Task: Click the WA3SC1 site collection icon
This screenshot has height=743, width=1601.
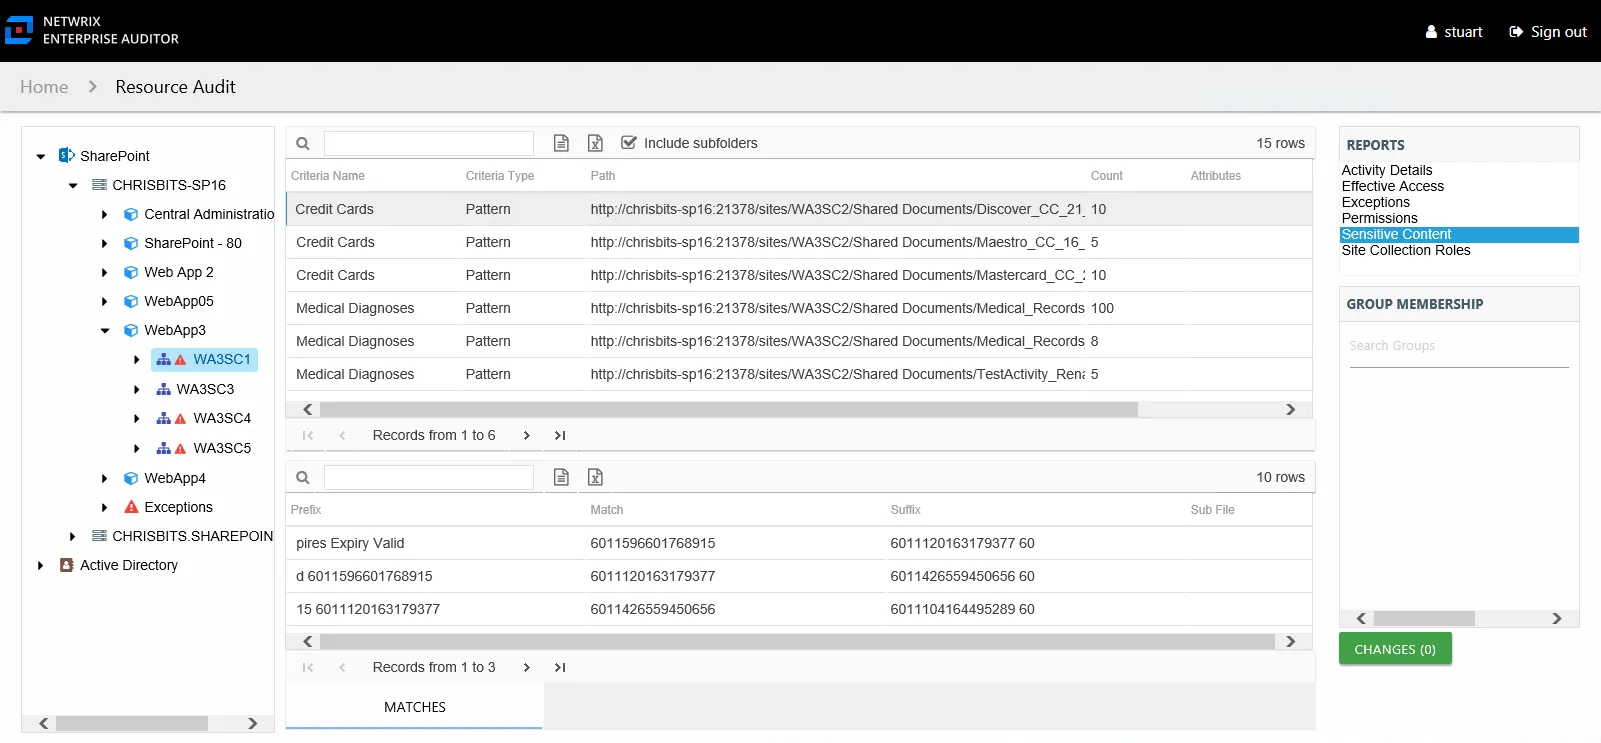Action: point(164,359)
